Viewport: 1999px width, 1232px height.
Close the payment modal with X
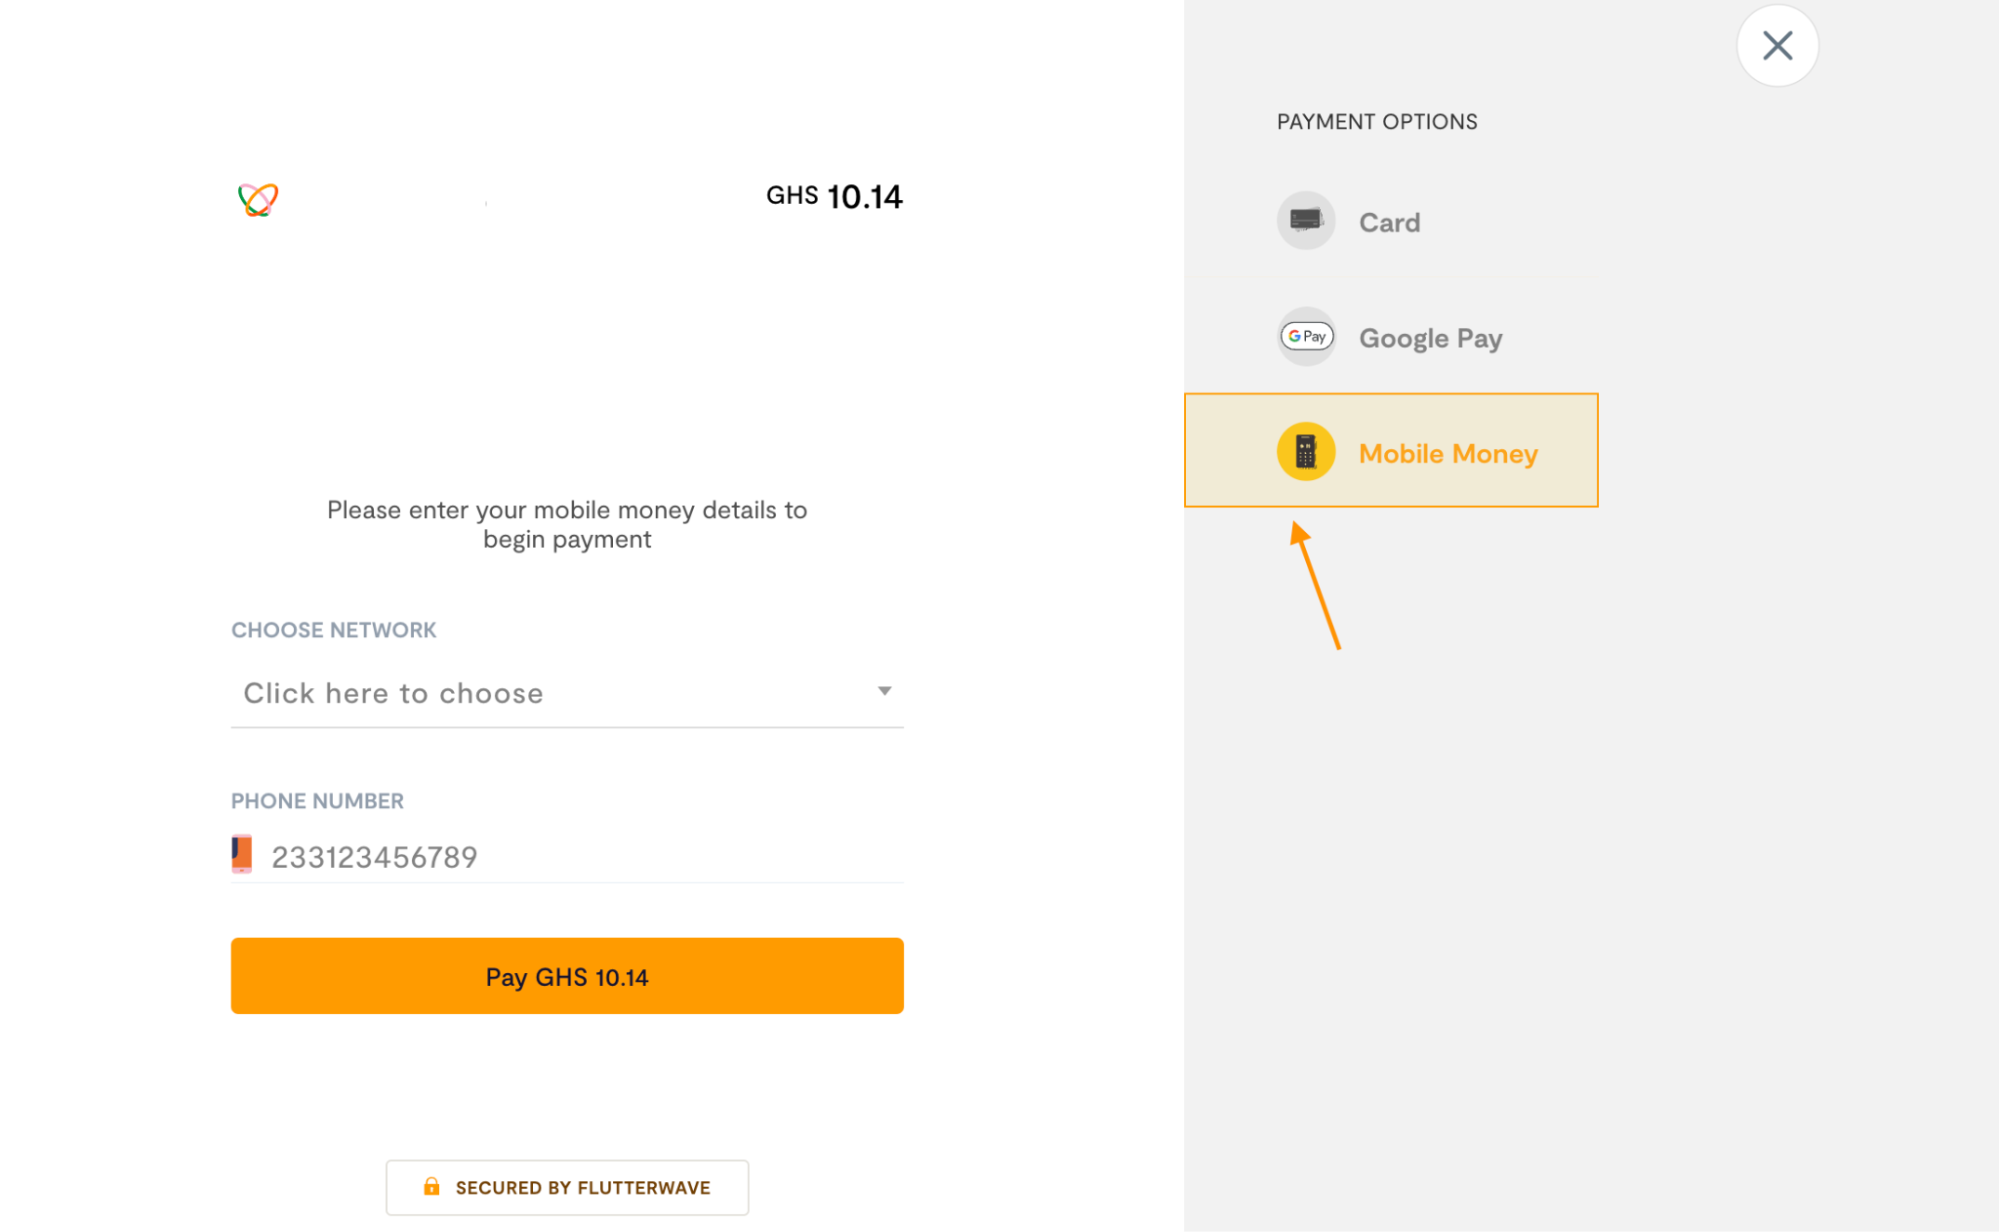(1777, 46)
